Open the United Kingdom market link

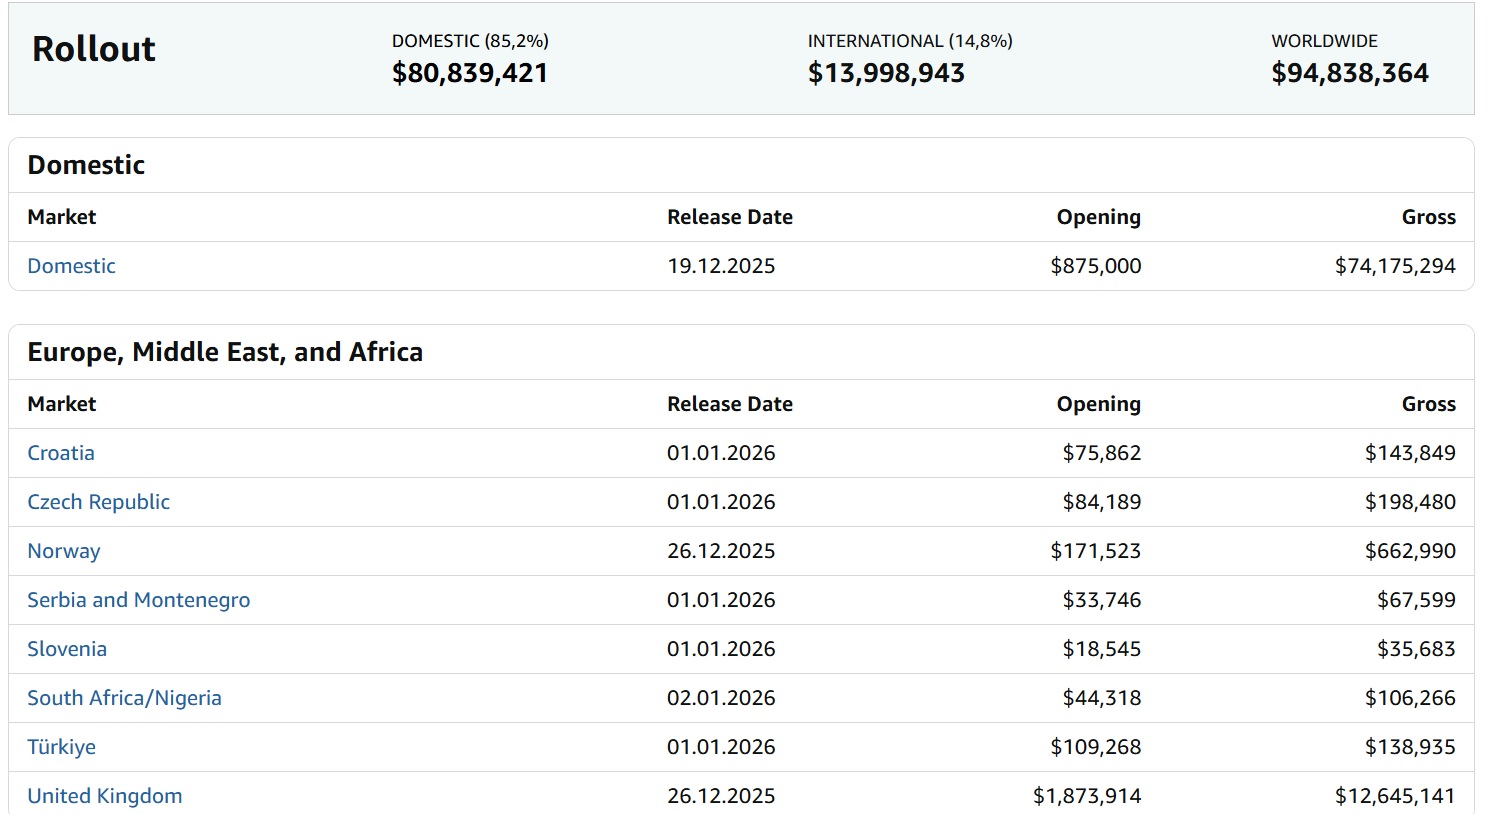[x=105, y=796]
